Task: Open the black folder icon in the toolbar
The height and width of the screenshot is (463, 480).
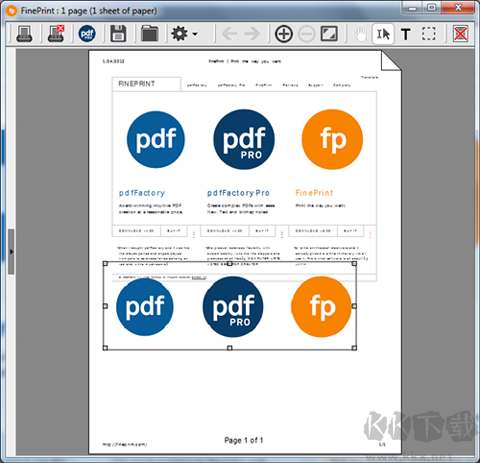Action: coord(149,34)
